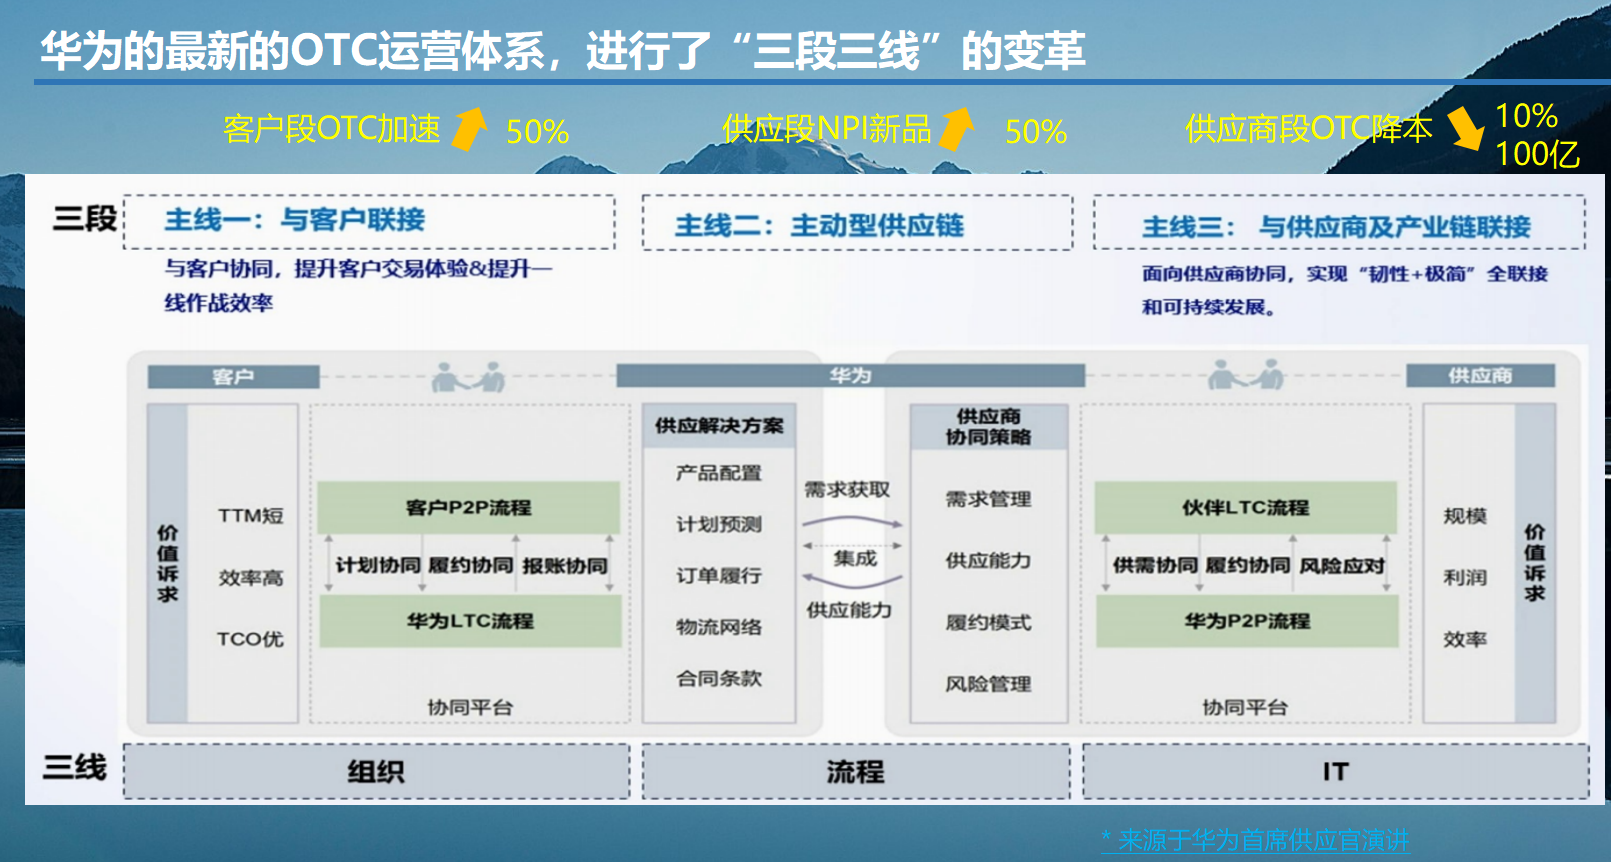1611x862 pixels.
Task: Click the 供应商段OTC降本 label
Action: pos(1308,129)
